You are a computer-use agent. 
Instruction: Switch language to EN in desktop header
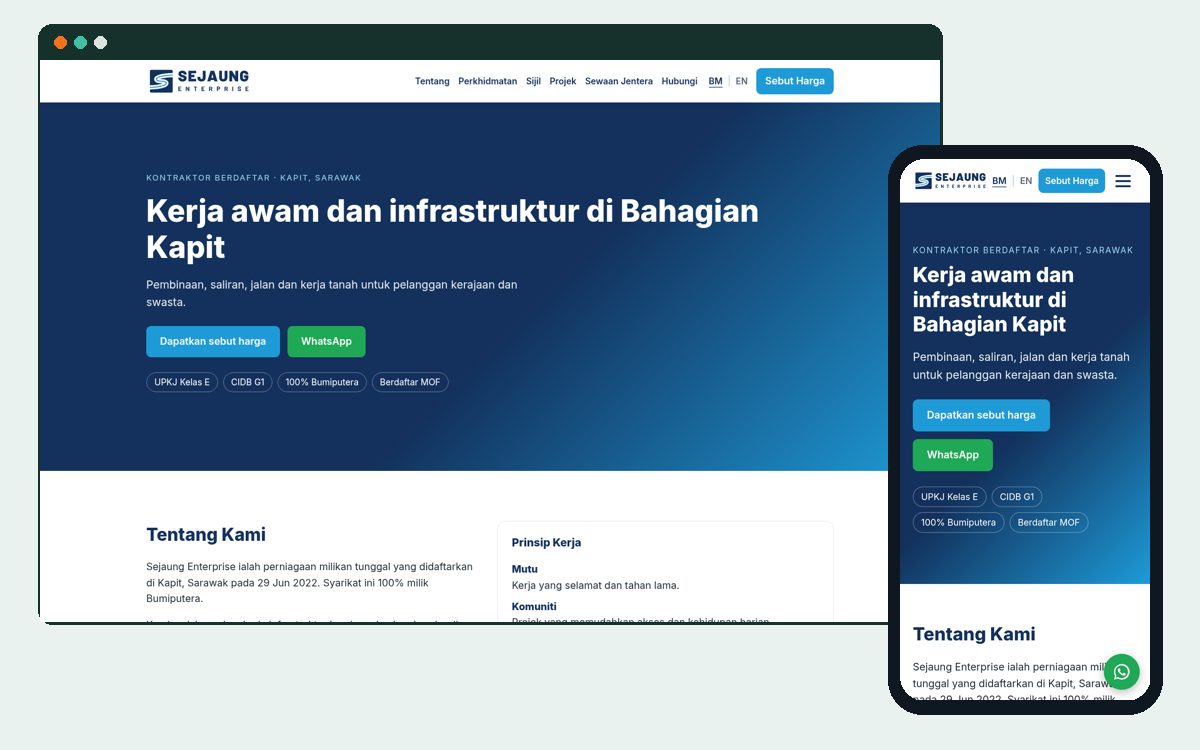pos(742,81)
